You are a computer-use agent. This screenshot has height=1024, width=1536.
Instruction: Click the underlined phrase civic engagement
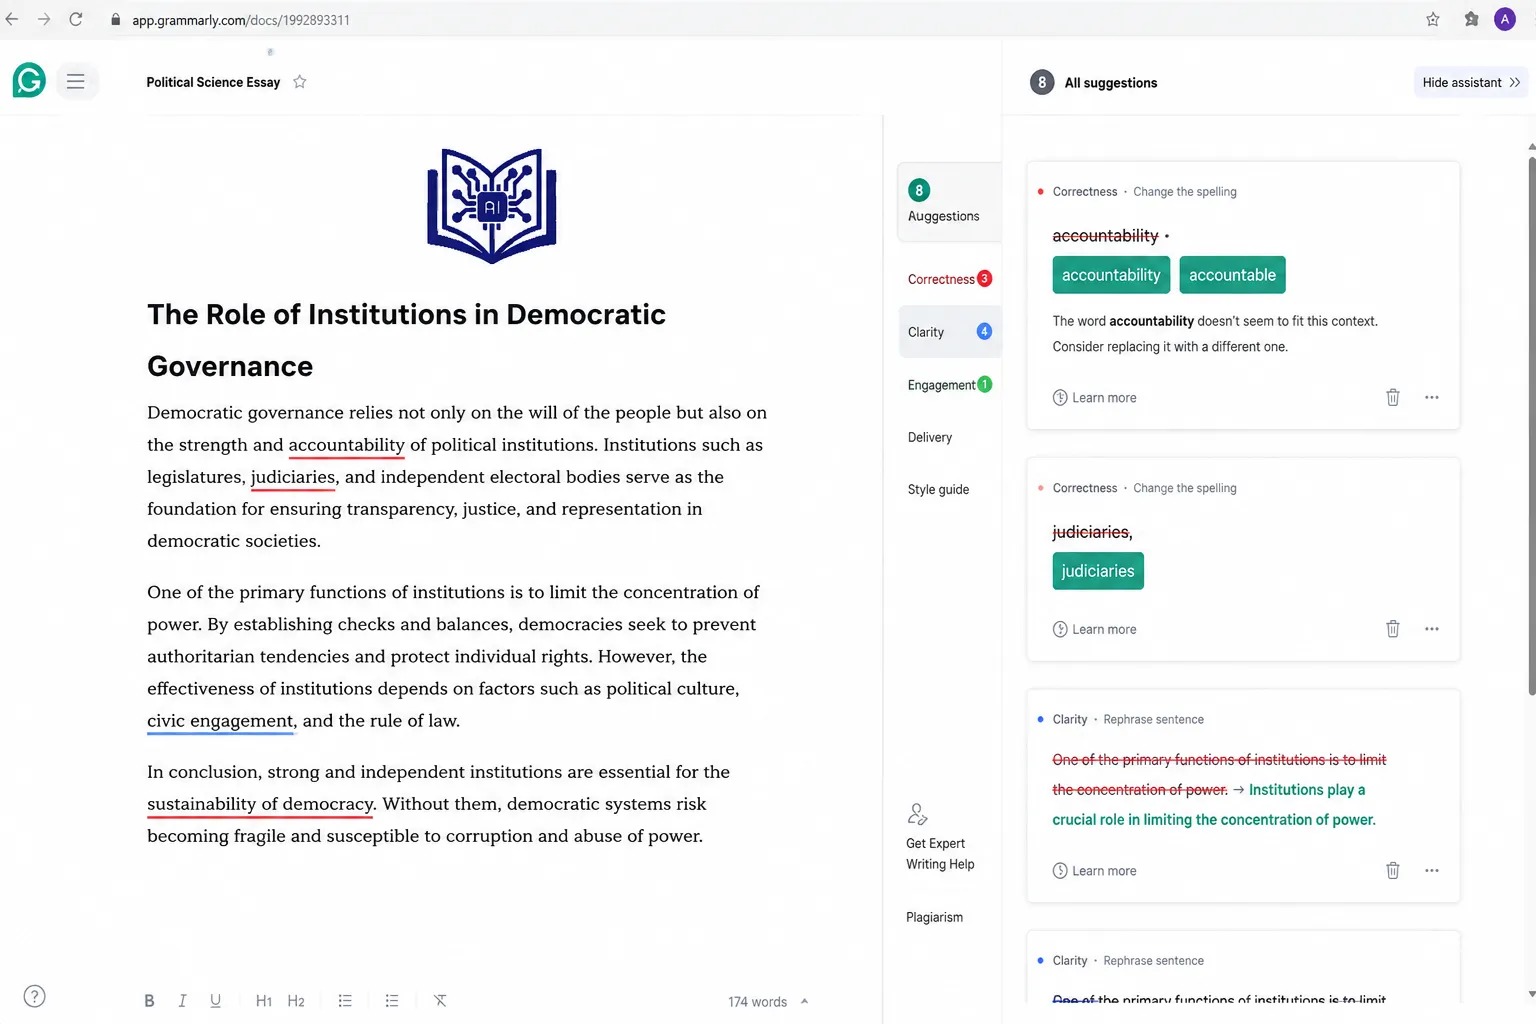tap(220, 721)
